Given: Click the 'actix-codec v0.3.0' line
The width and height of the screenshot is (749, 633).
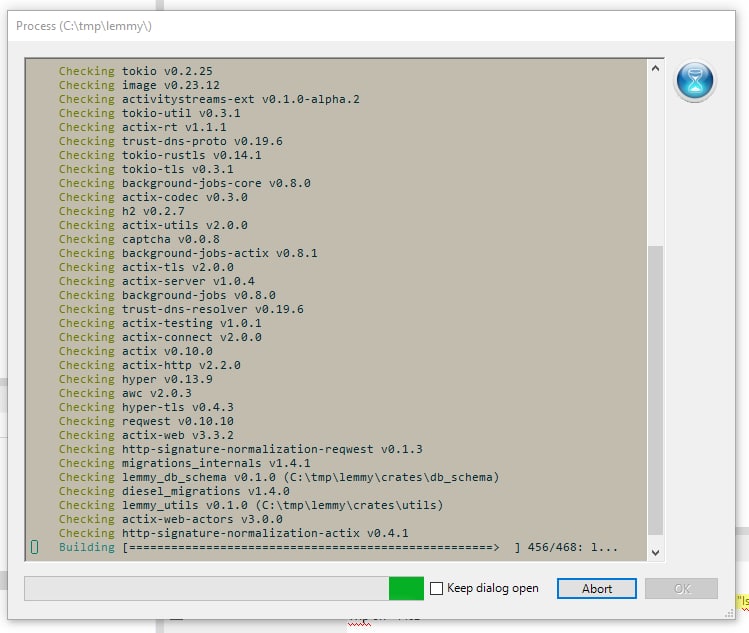Looking at the screenshot, I should (153, 197).
